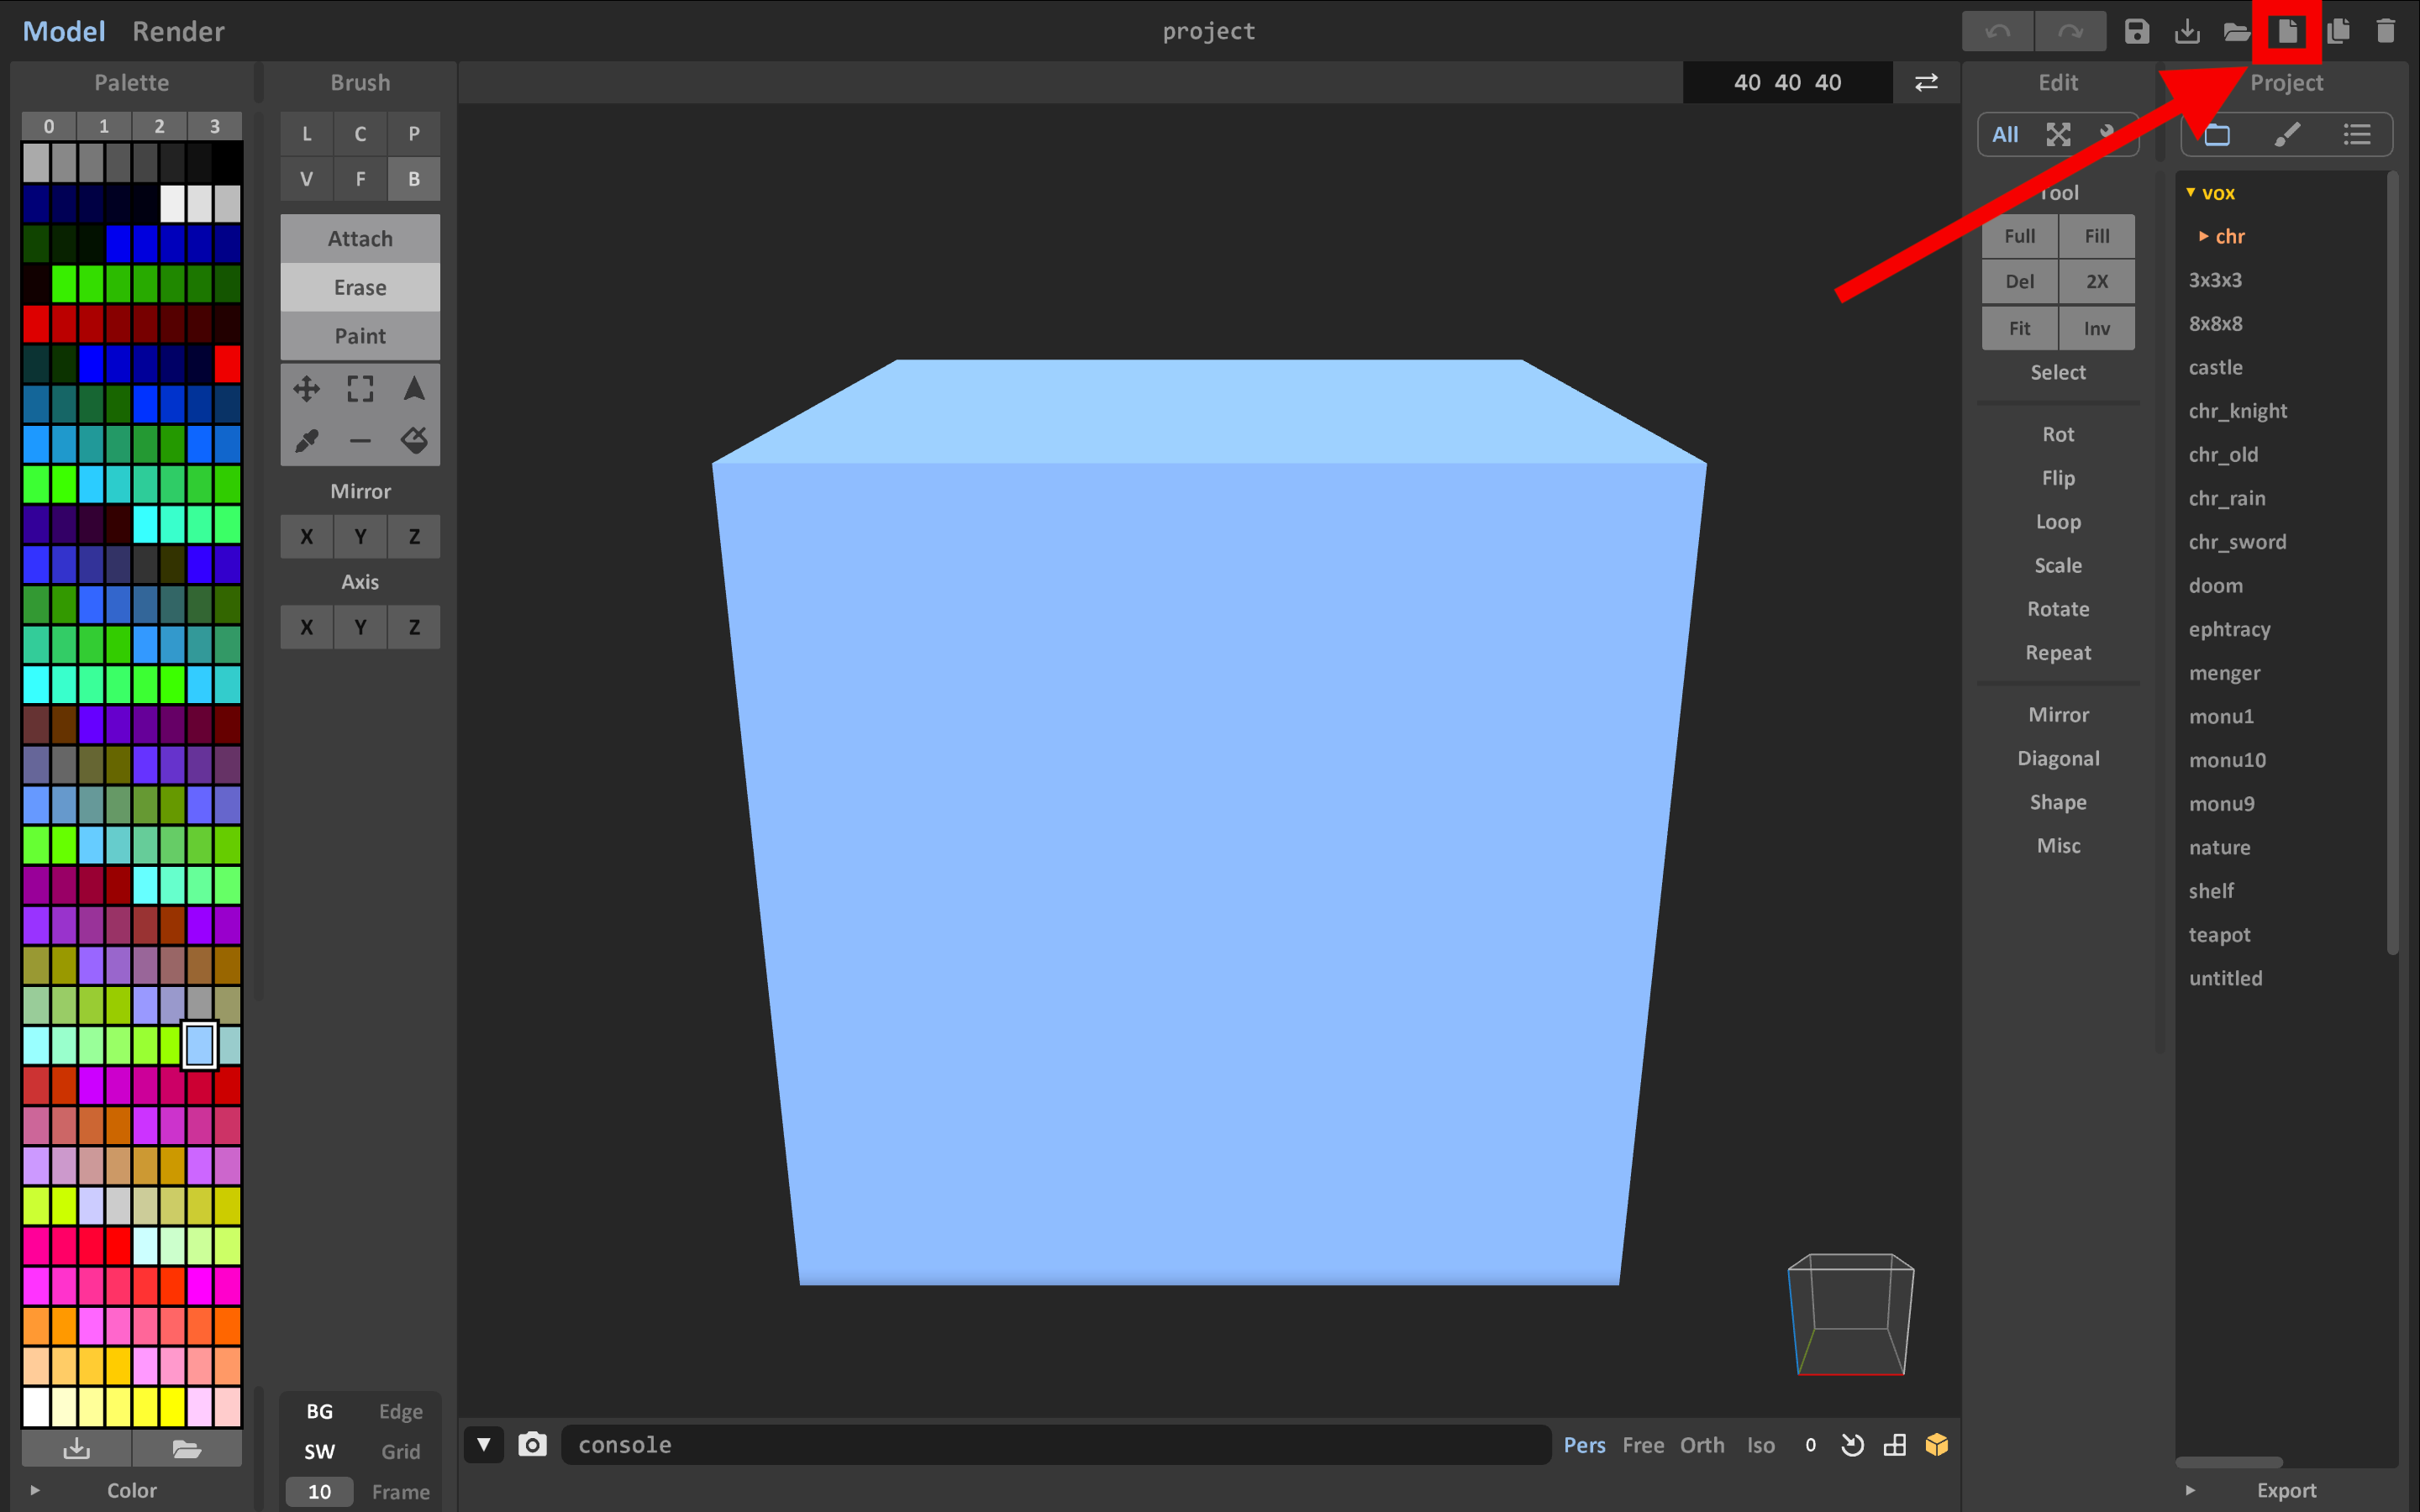Enable Axis Z mode

414,627
